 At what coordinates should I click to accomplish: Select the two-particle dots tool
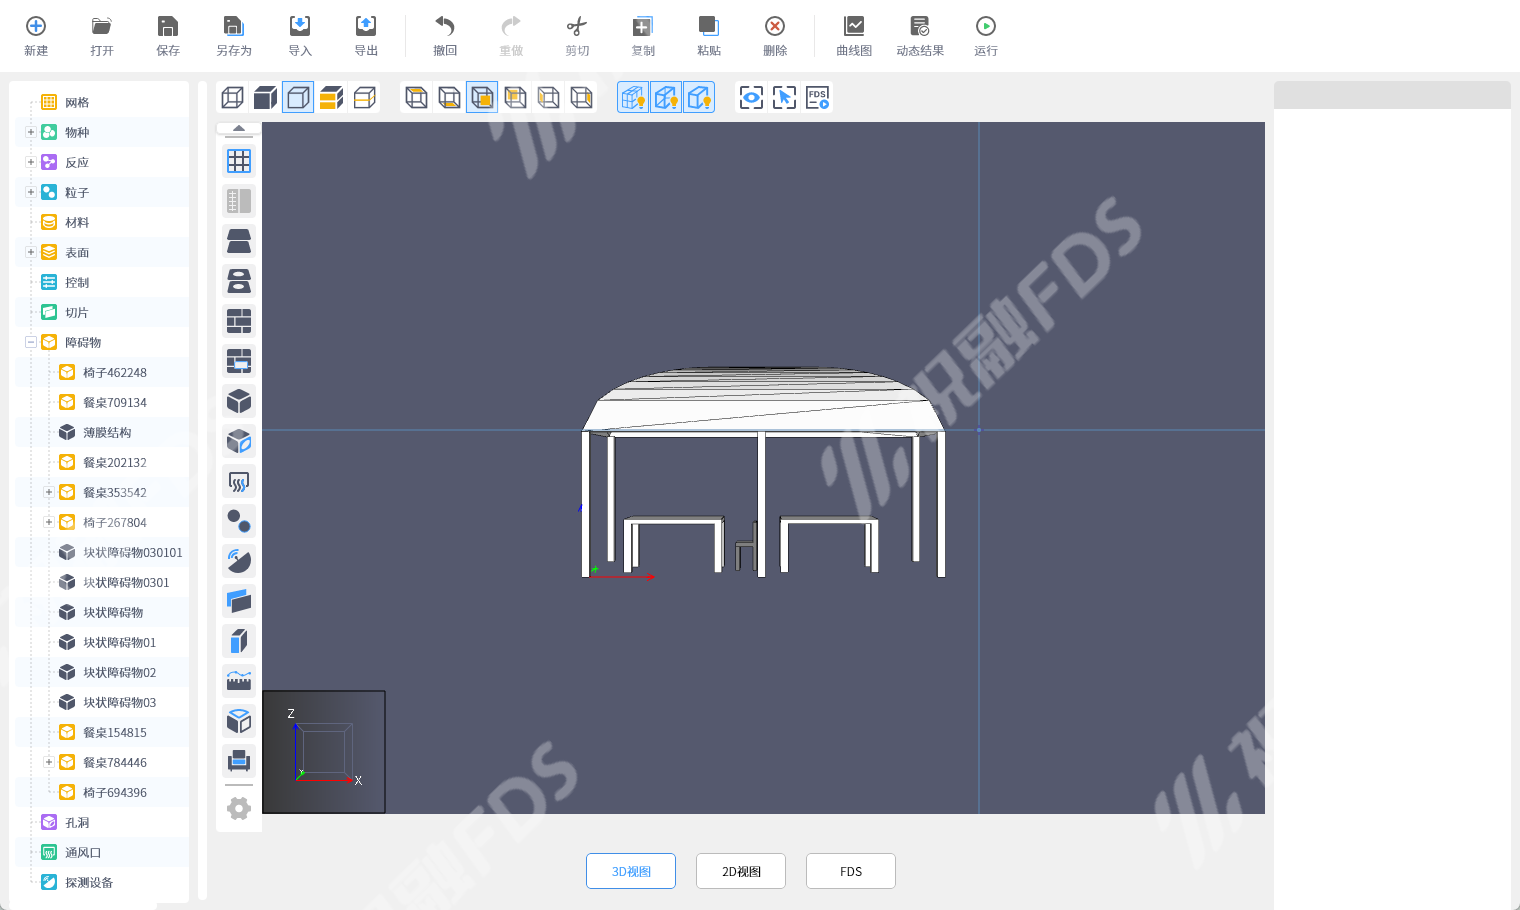click(x=239, y=521)
